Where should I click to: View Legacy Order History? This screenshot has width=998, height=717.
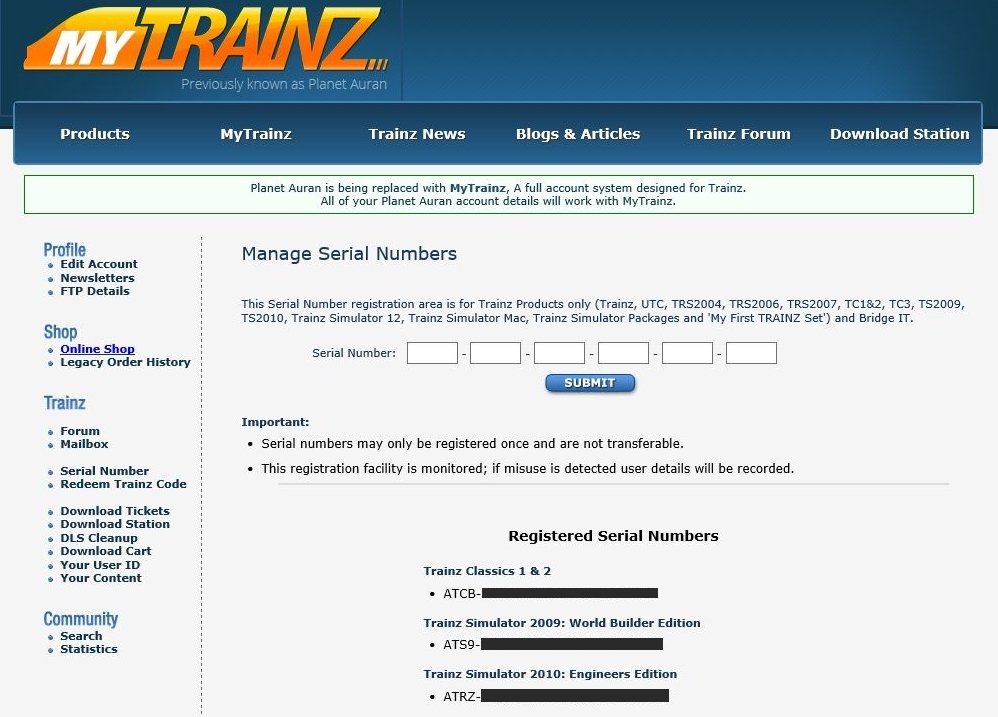[125, 362]
